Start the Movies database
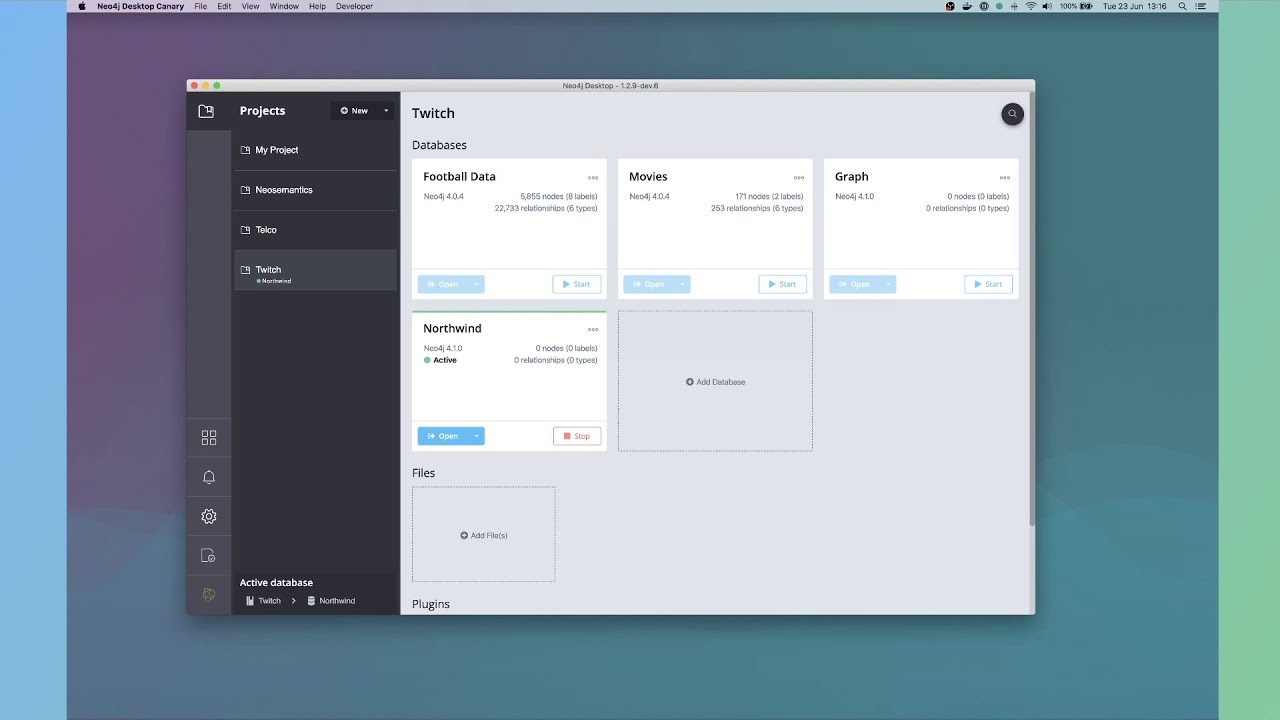Screen dimensions: 1280x720 [x=782, y=284]
